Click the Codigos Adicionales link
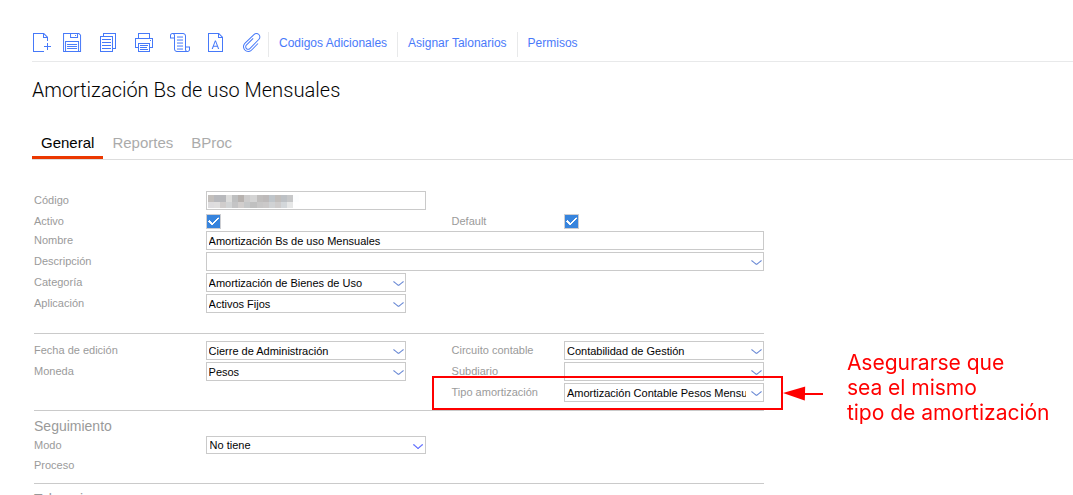 coord(333,43)
